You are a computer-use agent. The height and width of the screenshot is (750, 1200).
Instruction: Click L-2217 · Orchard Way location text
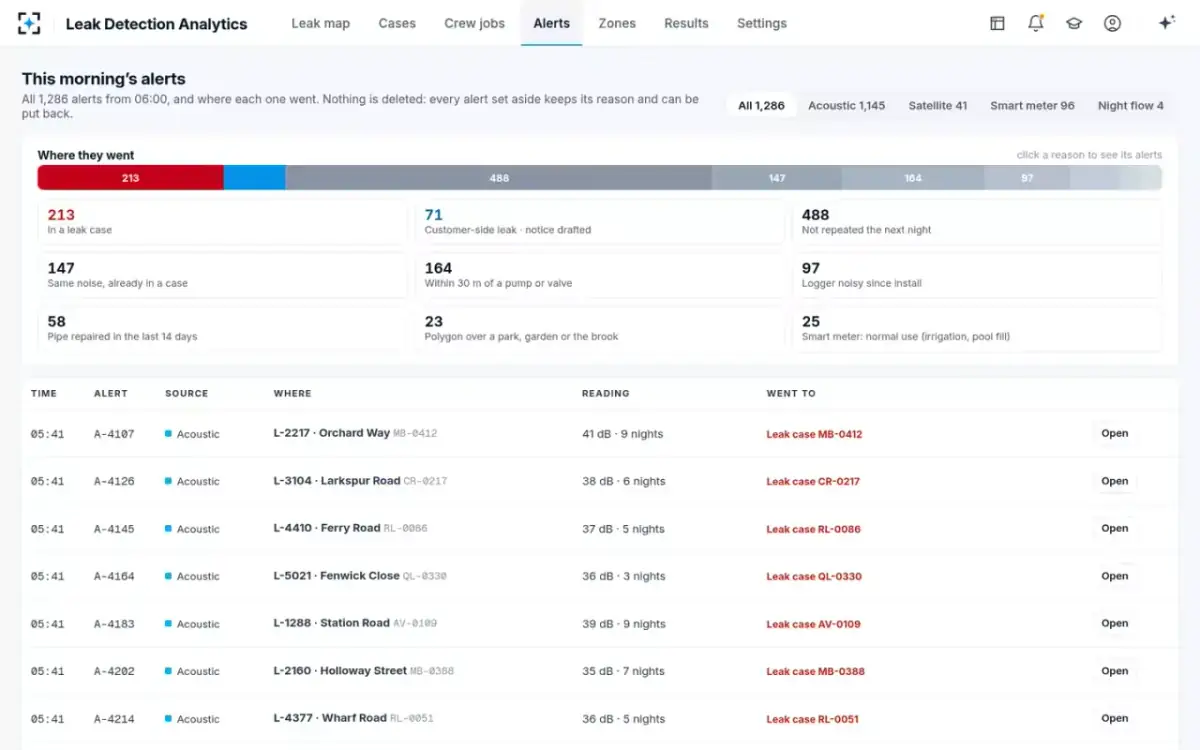(331, 433)
